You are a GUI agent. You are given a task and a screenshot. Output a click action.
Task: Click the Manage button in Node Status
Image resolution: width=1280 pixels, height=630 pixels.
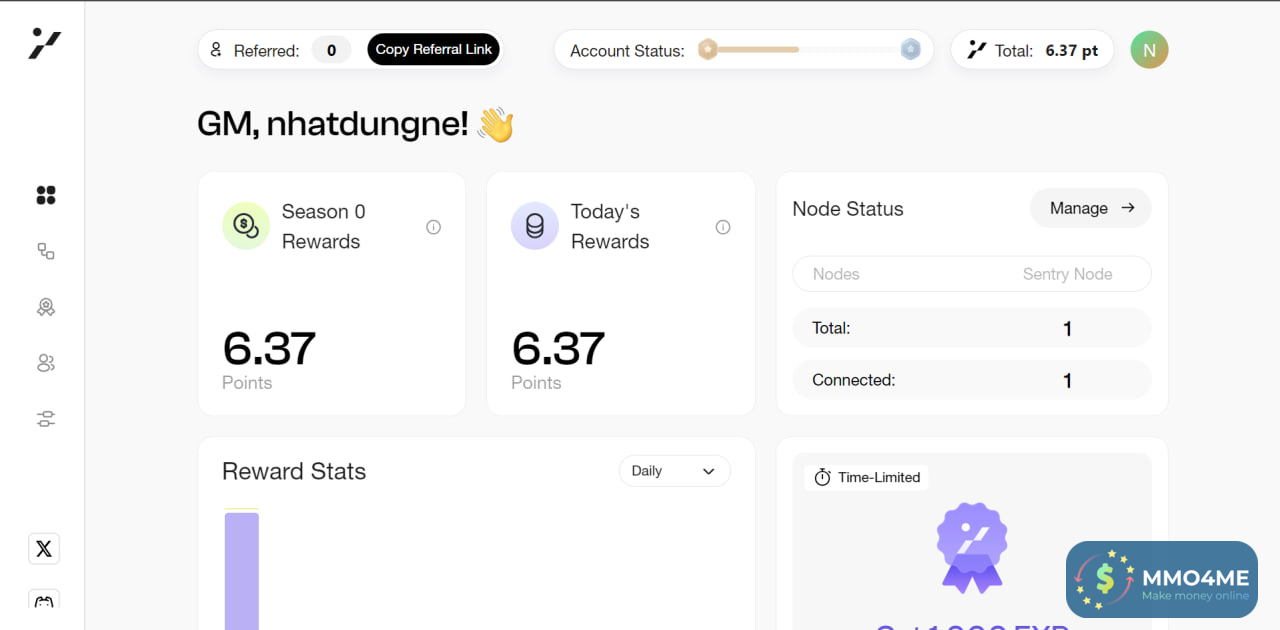pos(1090,208)
